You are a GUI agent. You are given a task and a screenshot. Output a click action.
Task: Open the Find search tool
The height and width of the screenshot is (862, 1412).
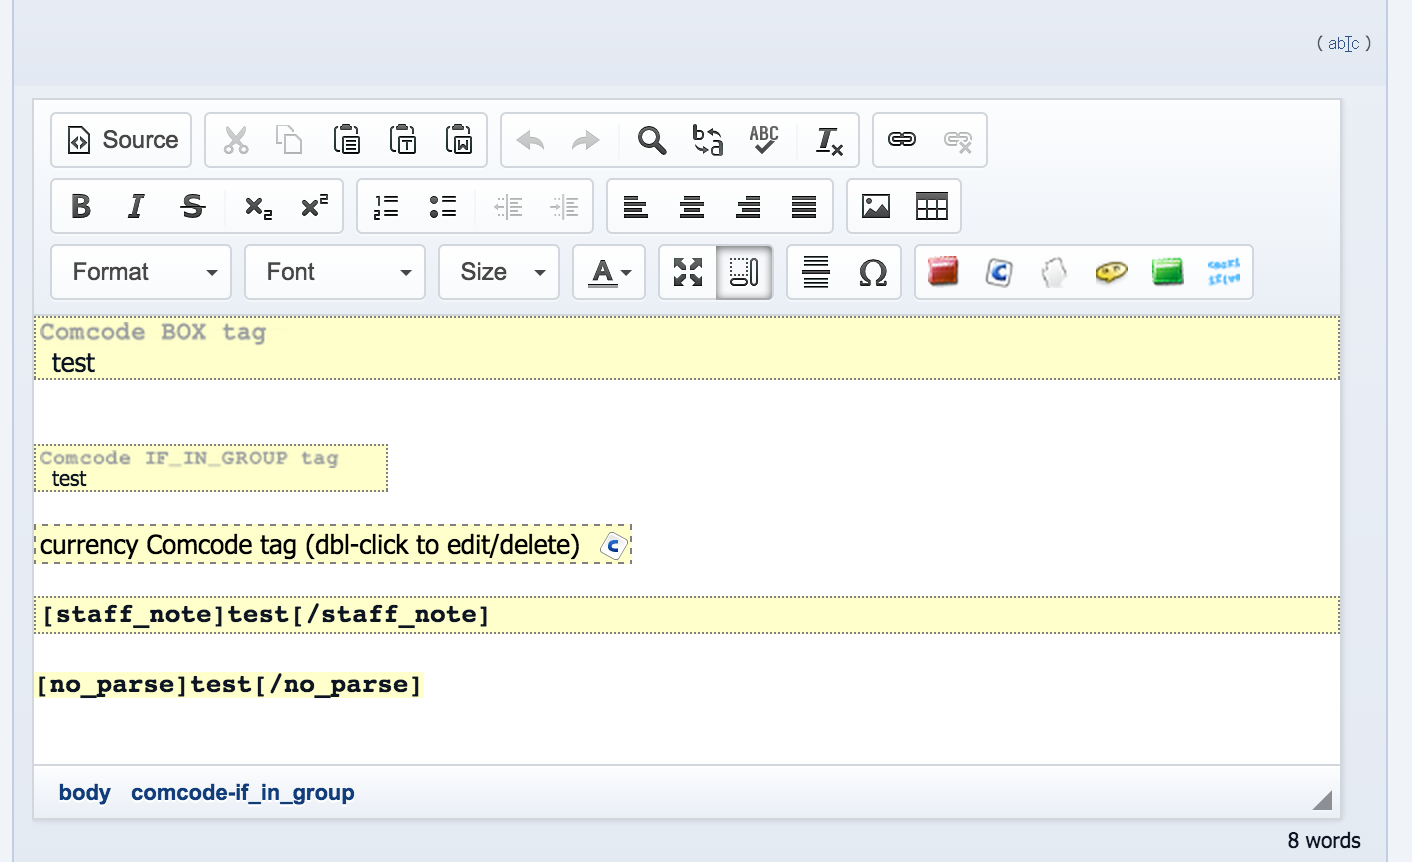click(652, 140)
